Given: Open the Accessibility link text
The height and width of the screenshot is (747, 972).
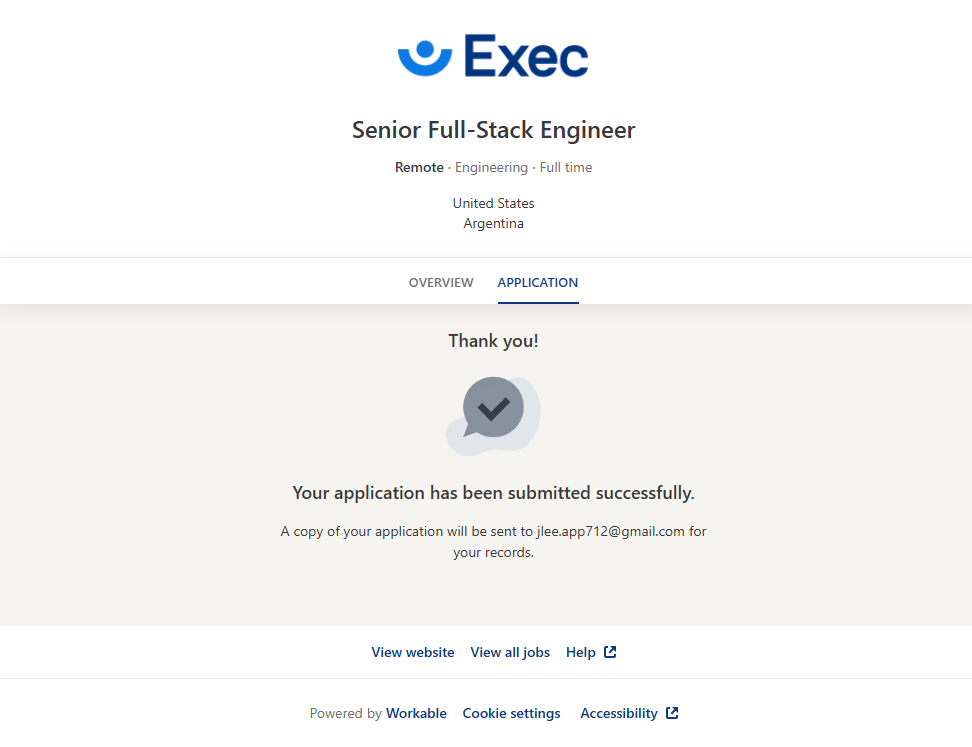Looking at the screenshot, I should [x=619, y=713].
